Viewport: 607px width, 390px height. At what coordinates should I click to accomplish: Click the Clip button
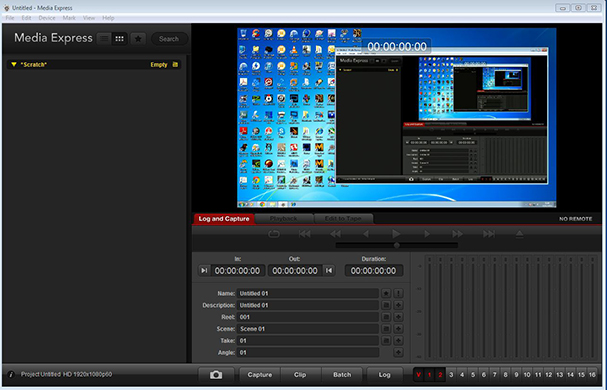tap(300, 375)
